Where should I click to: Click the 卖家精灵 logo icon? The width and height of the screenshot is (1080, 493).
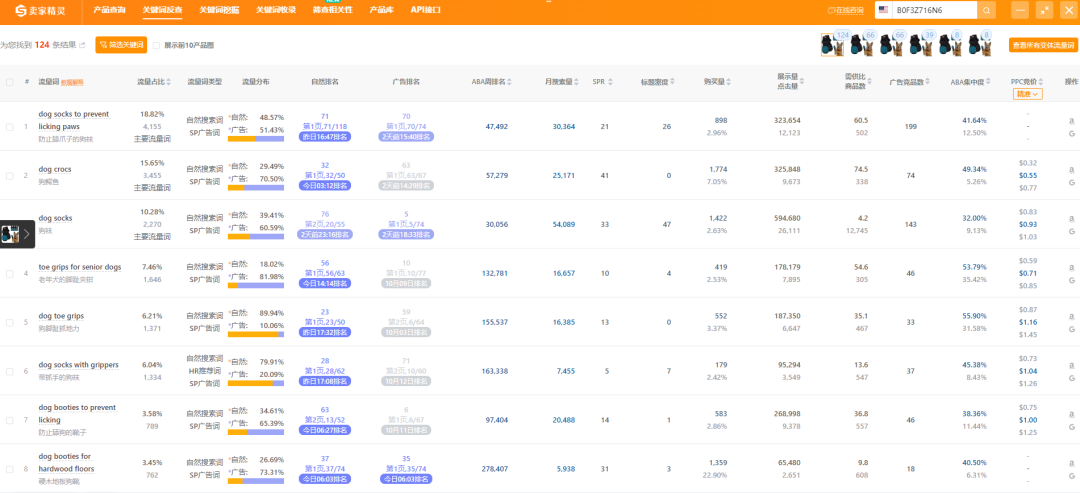tap(20, 10)
